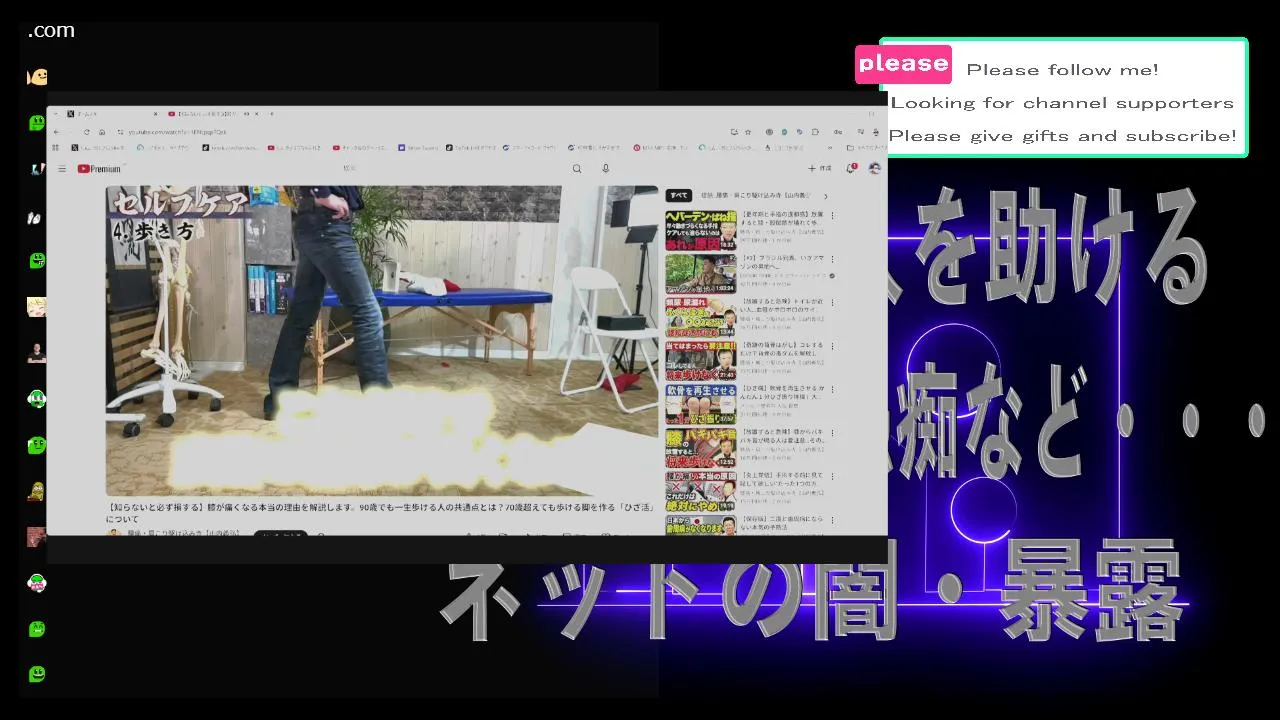The width and height of the screenshot is (1280, 720).
Task: Bookmark this page with star icon
Action: (x=749, y=132)
